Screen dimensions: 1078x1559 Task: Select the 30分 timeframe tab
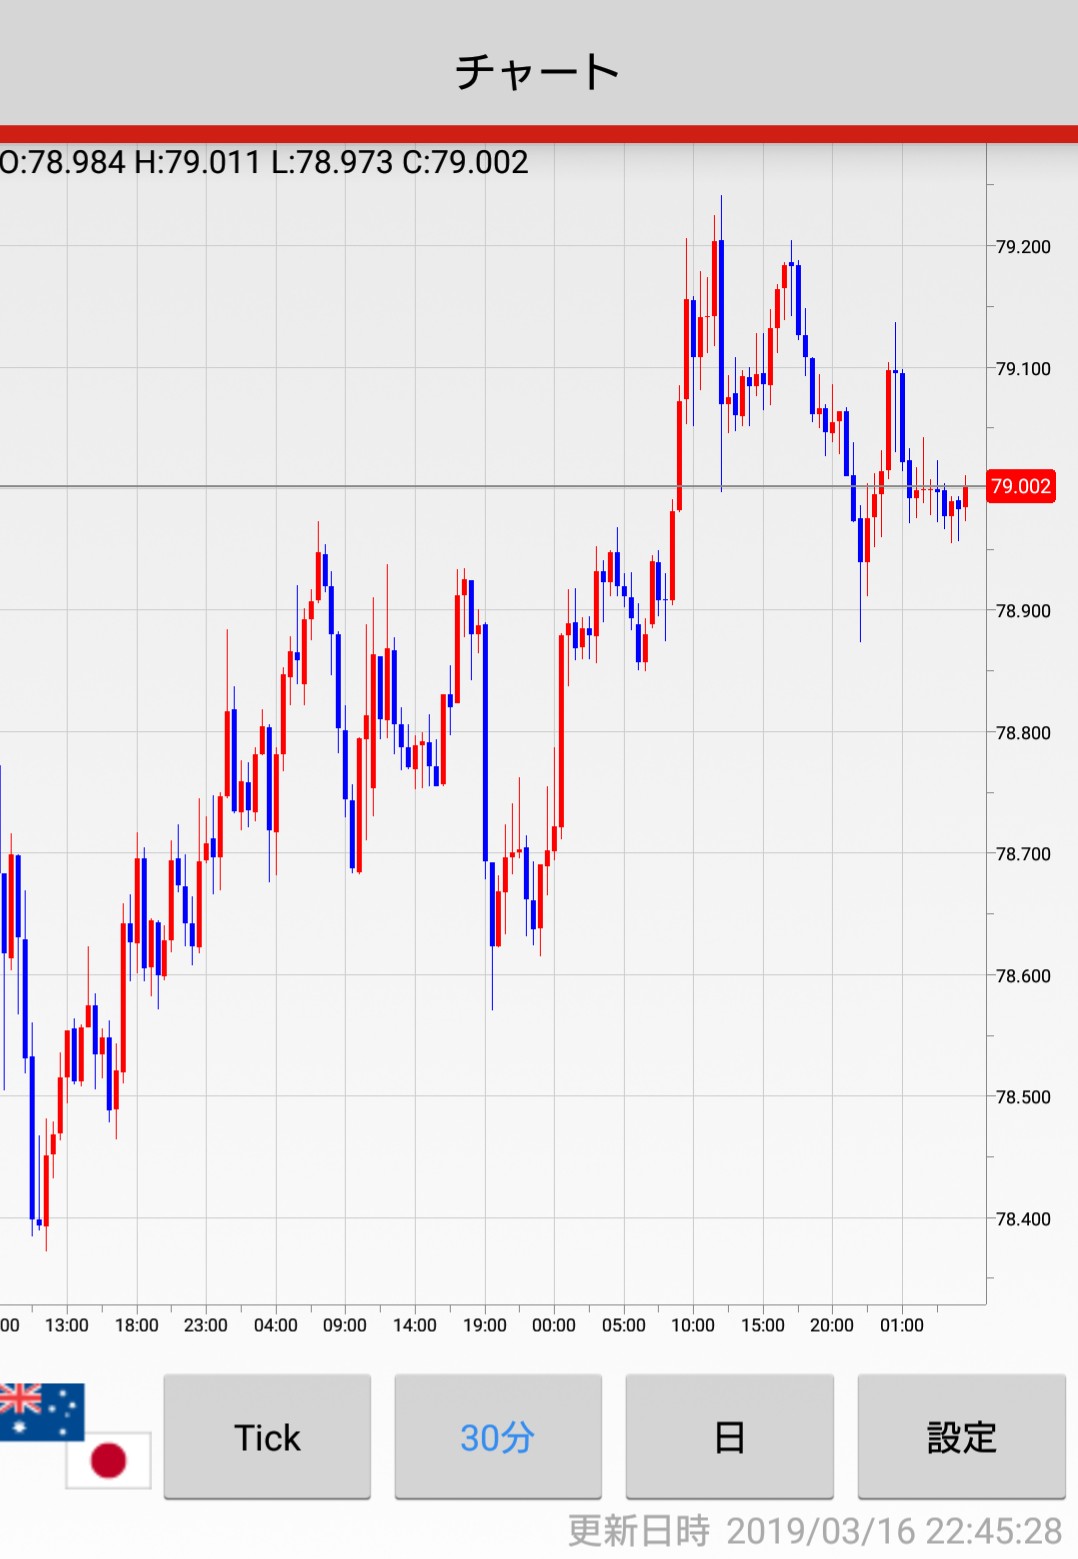[x=498, y=1437]
